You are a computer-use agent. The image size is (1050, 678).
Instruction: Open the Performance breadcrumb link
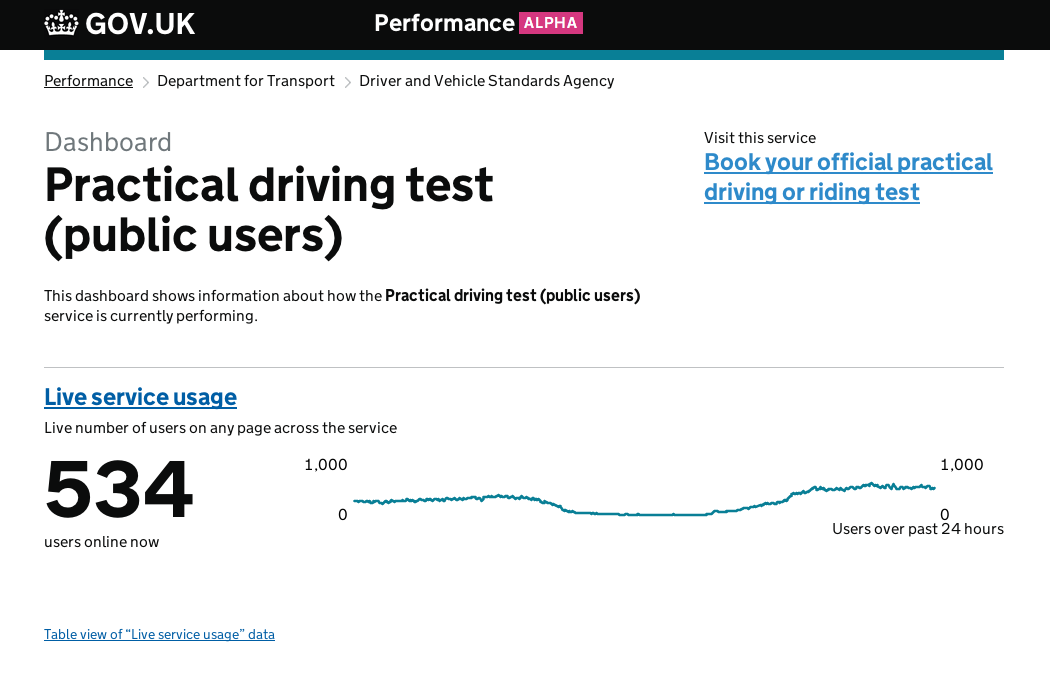tap(88, 80)
